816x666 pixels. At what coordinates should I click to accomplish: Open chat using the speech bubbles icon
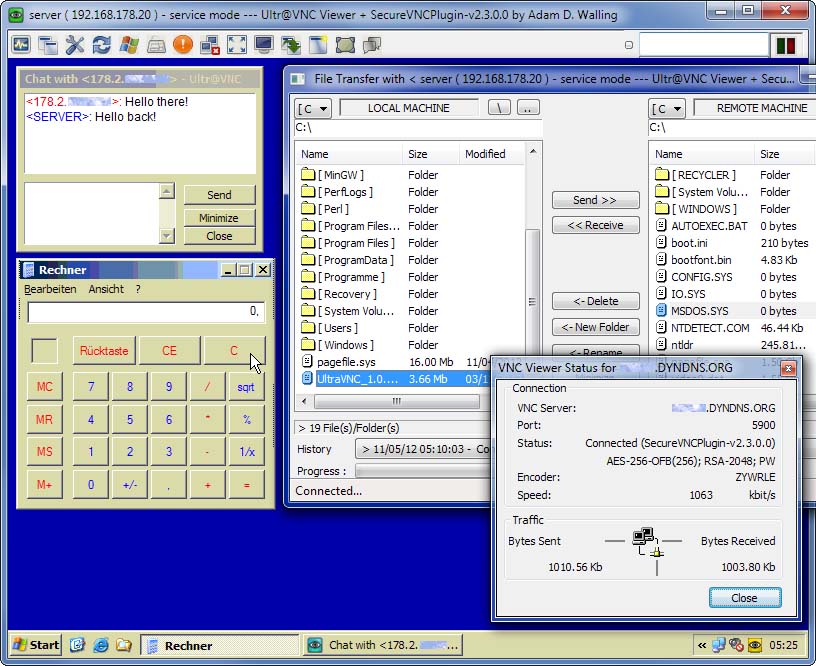click(372, 45)
